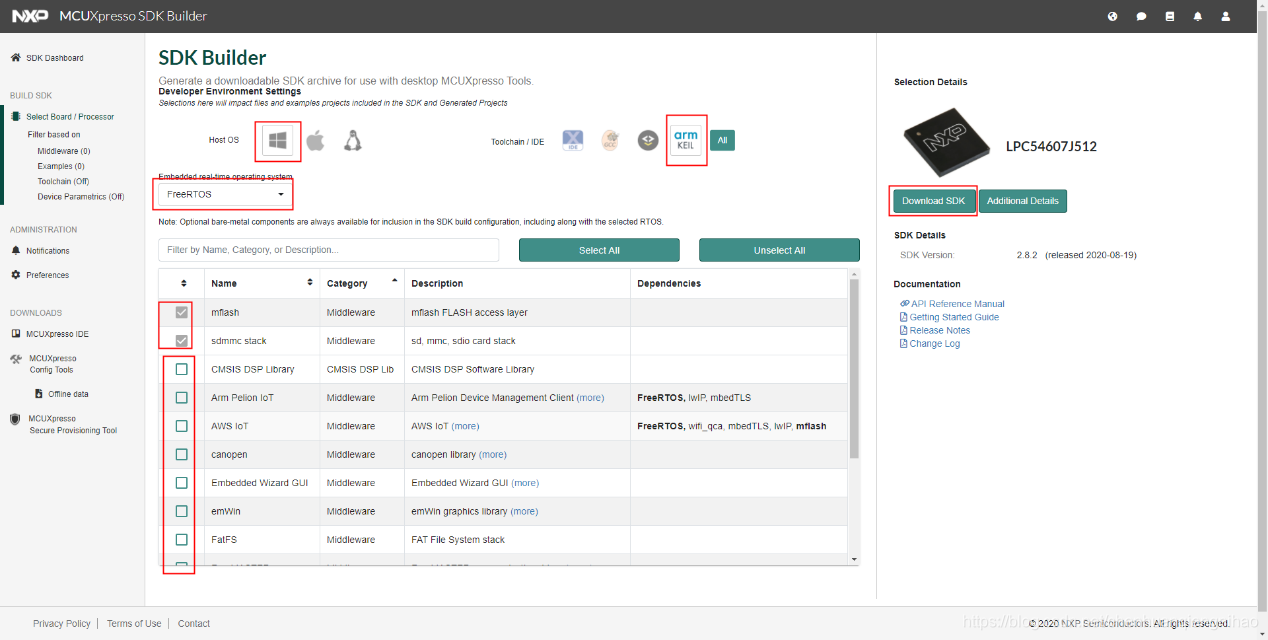
Task: Click the Additional Details button
Action: (1022, 201)
